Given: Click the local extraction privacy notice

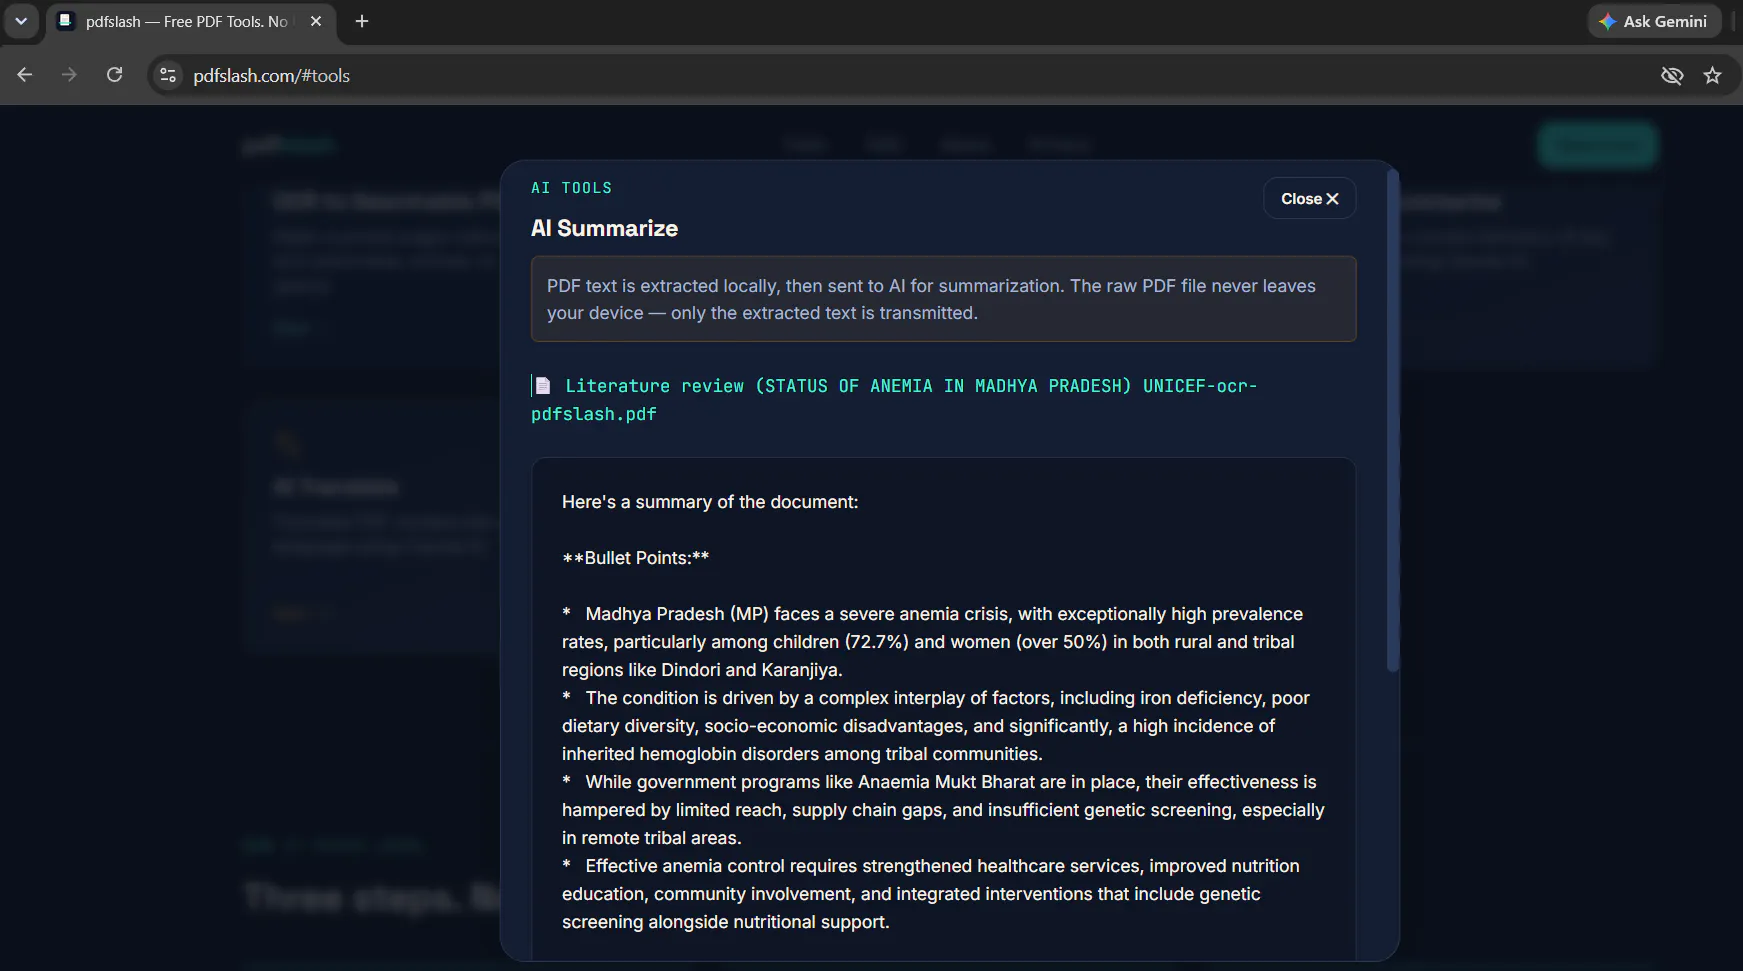Looking at the screenshot, I should tap(943, 299).
